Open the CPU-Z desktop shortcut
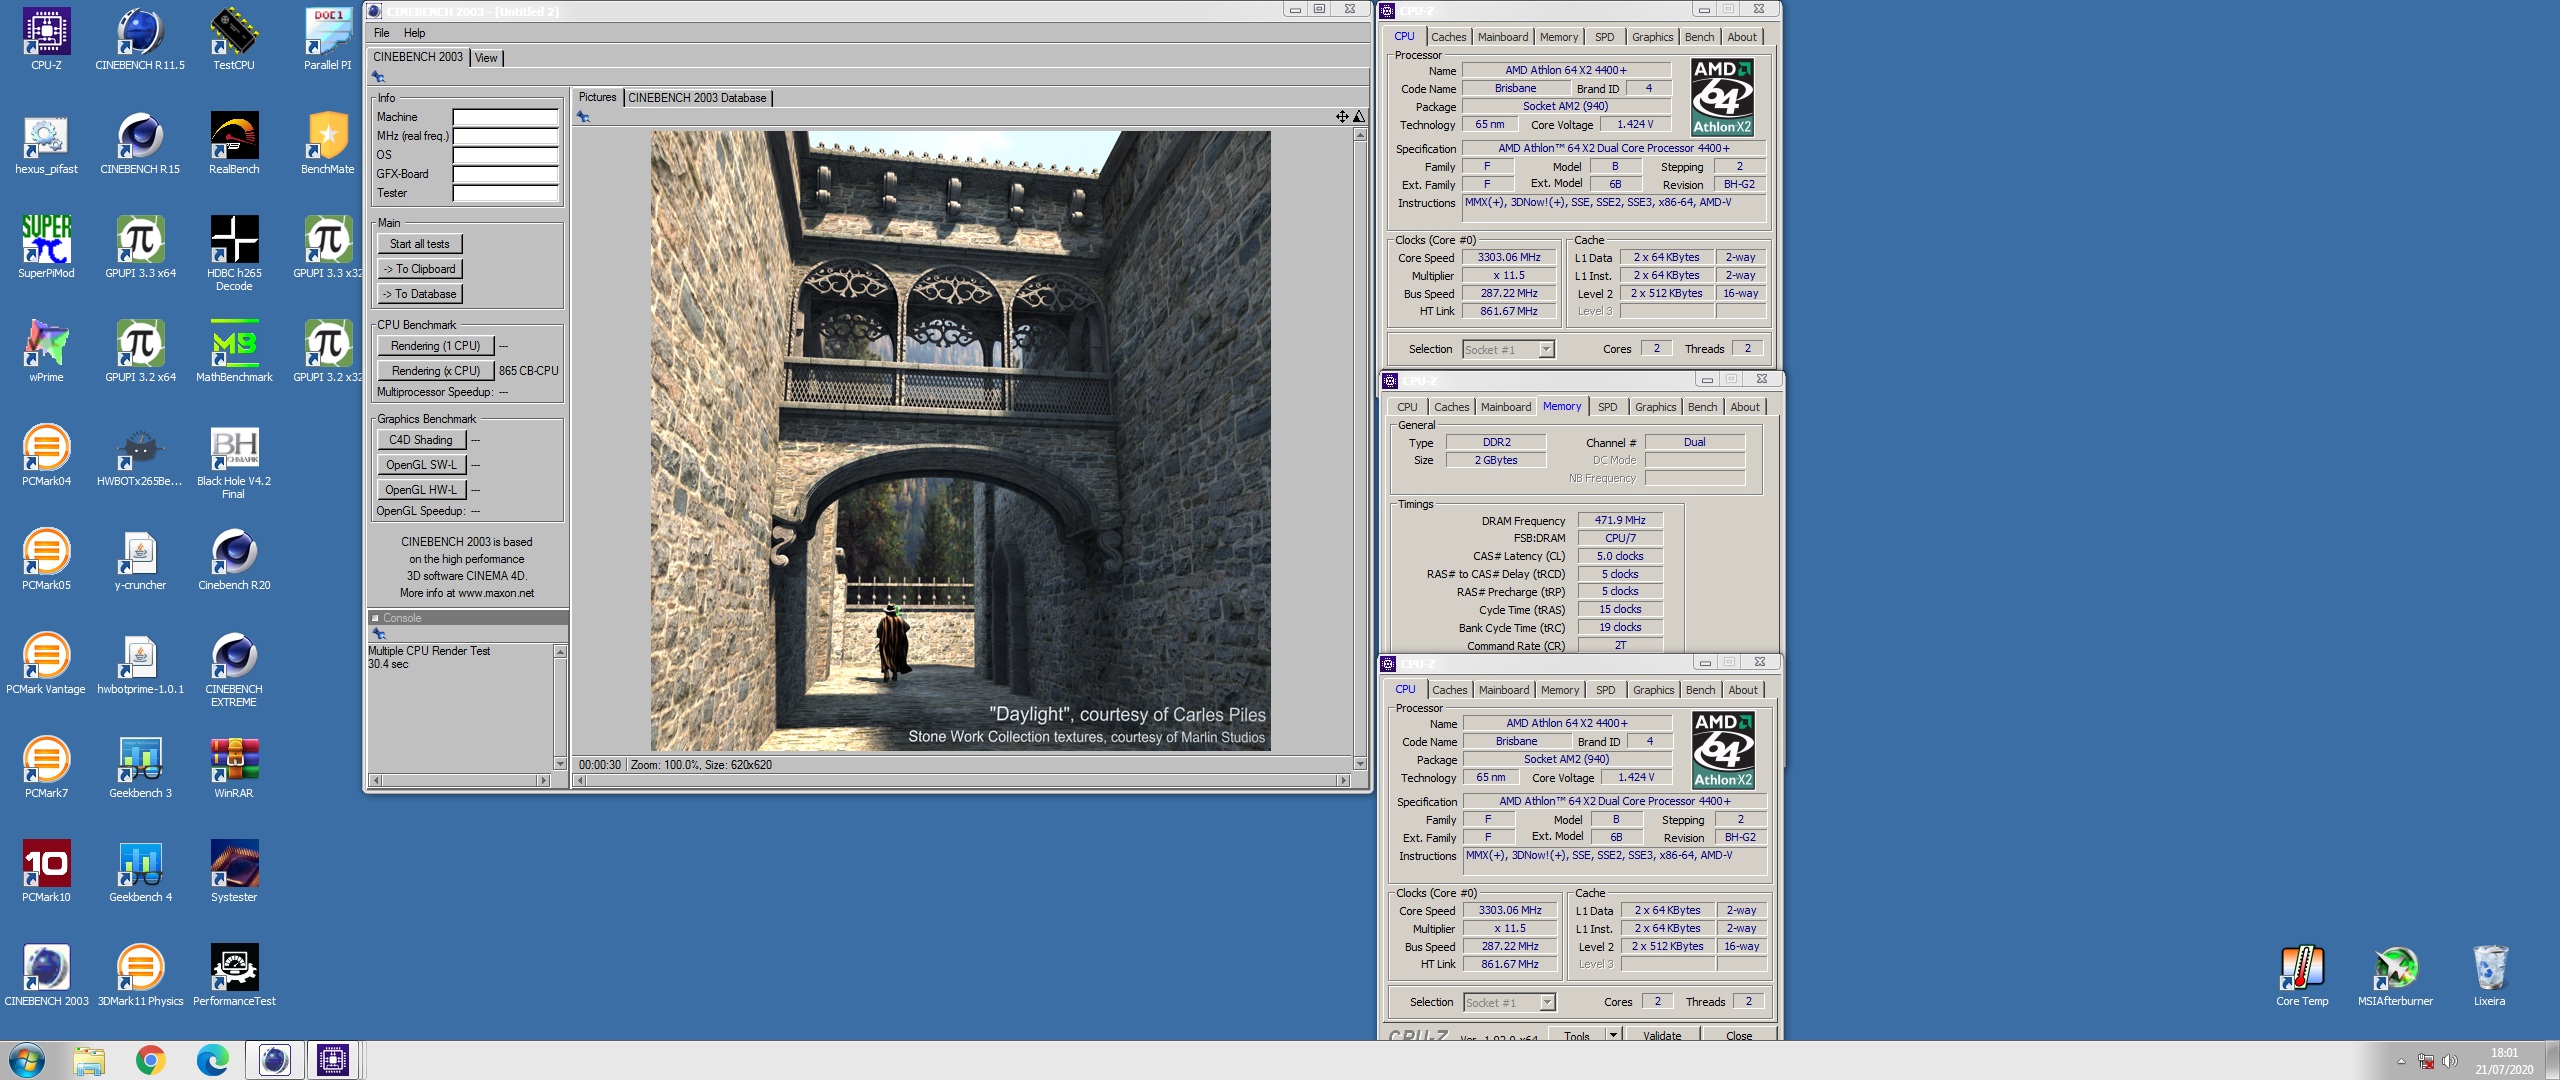2560x1080 pixels. coord(46,38)
